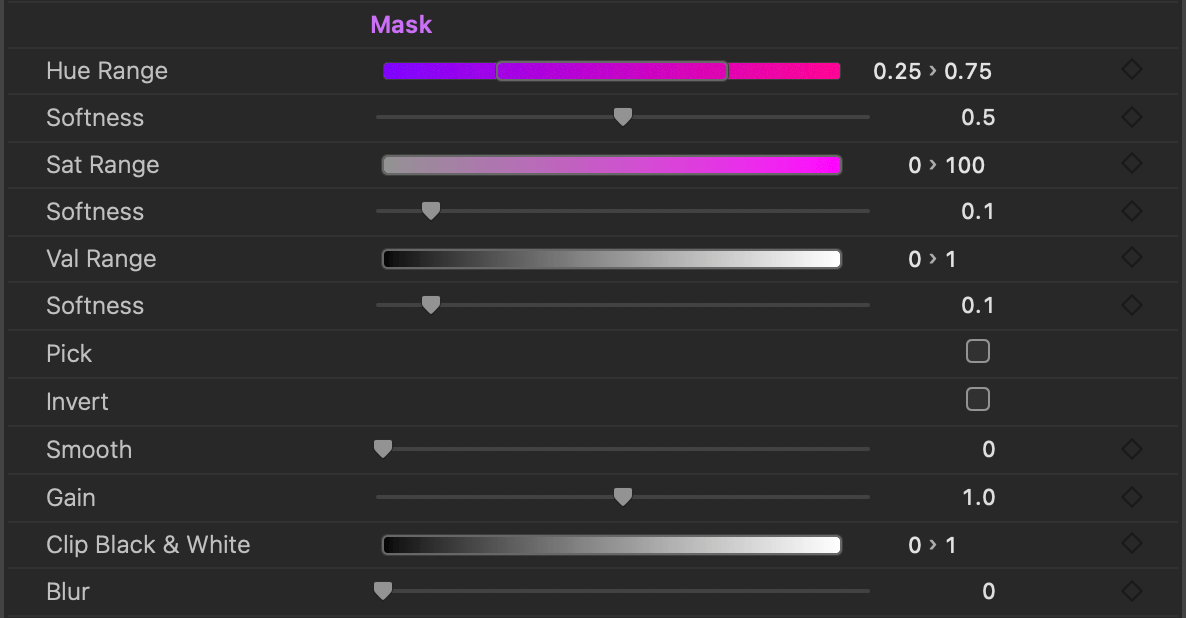Add keyframe for Val Range

[1131, 258]
